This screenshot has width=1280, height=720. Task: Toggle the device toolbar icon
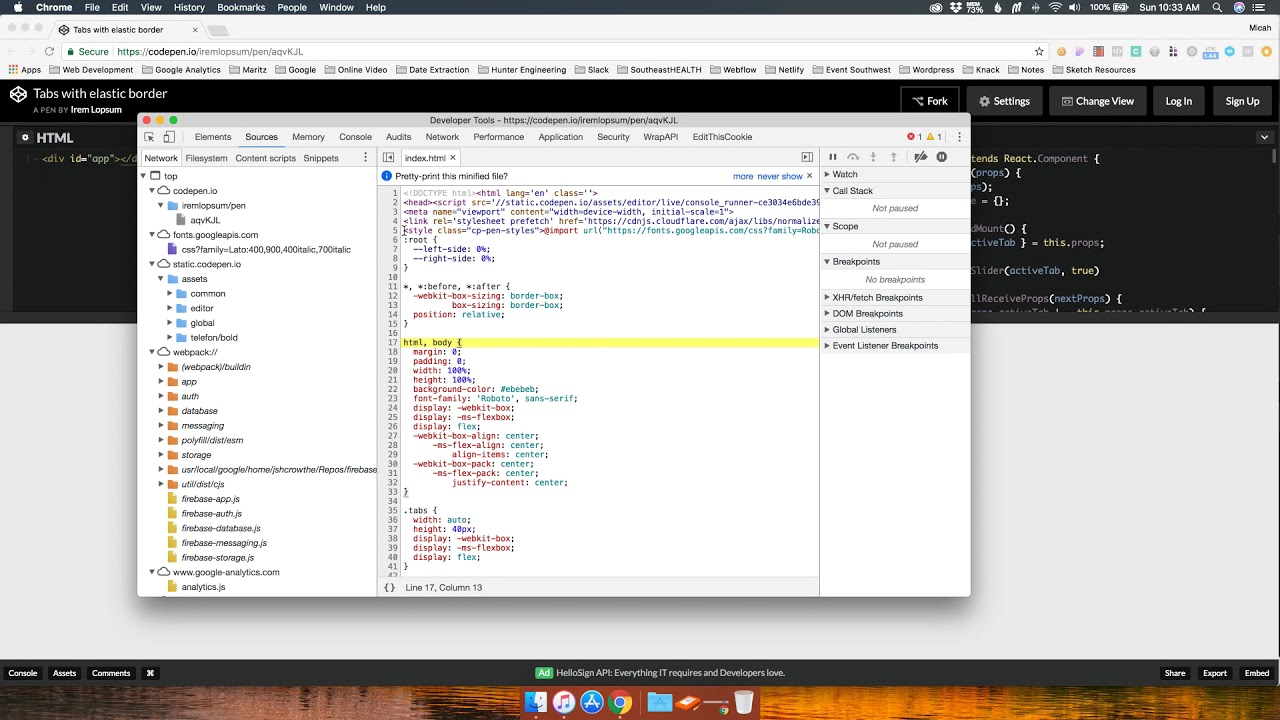(x=169, y=137)
